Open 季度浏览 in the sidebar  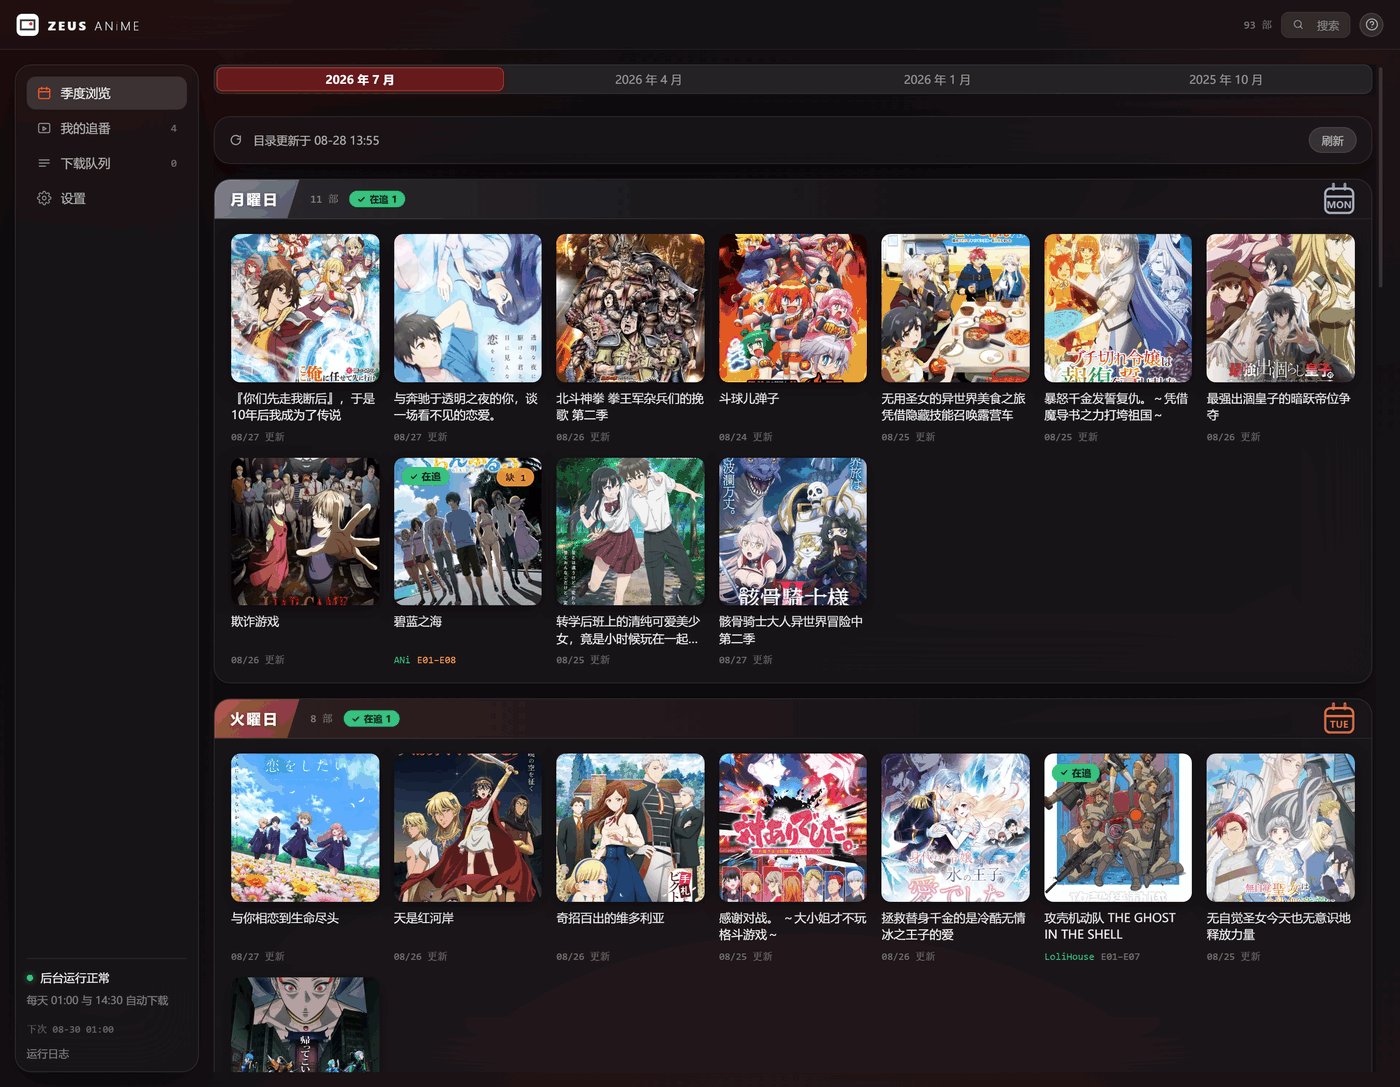pyautogui.click(x=107, y=93)
